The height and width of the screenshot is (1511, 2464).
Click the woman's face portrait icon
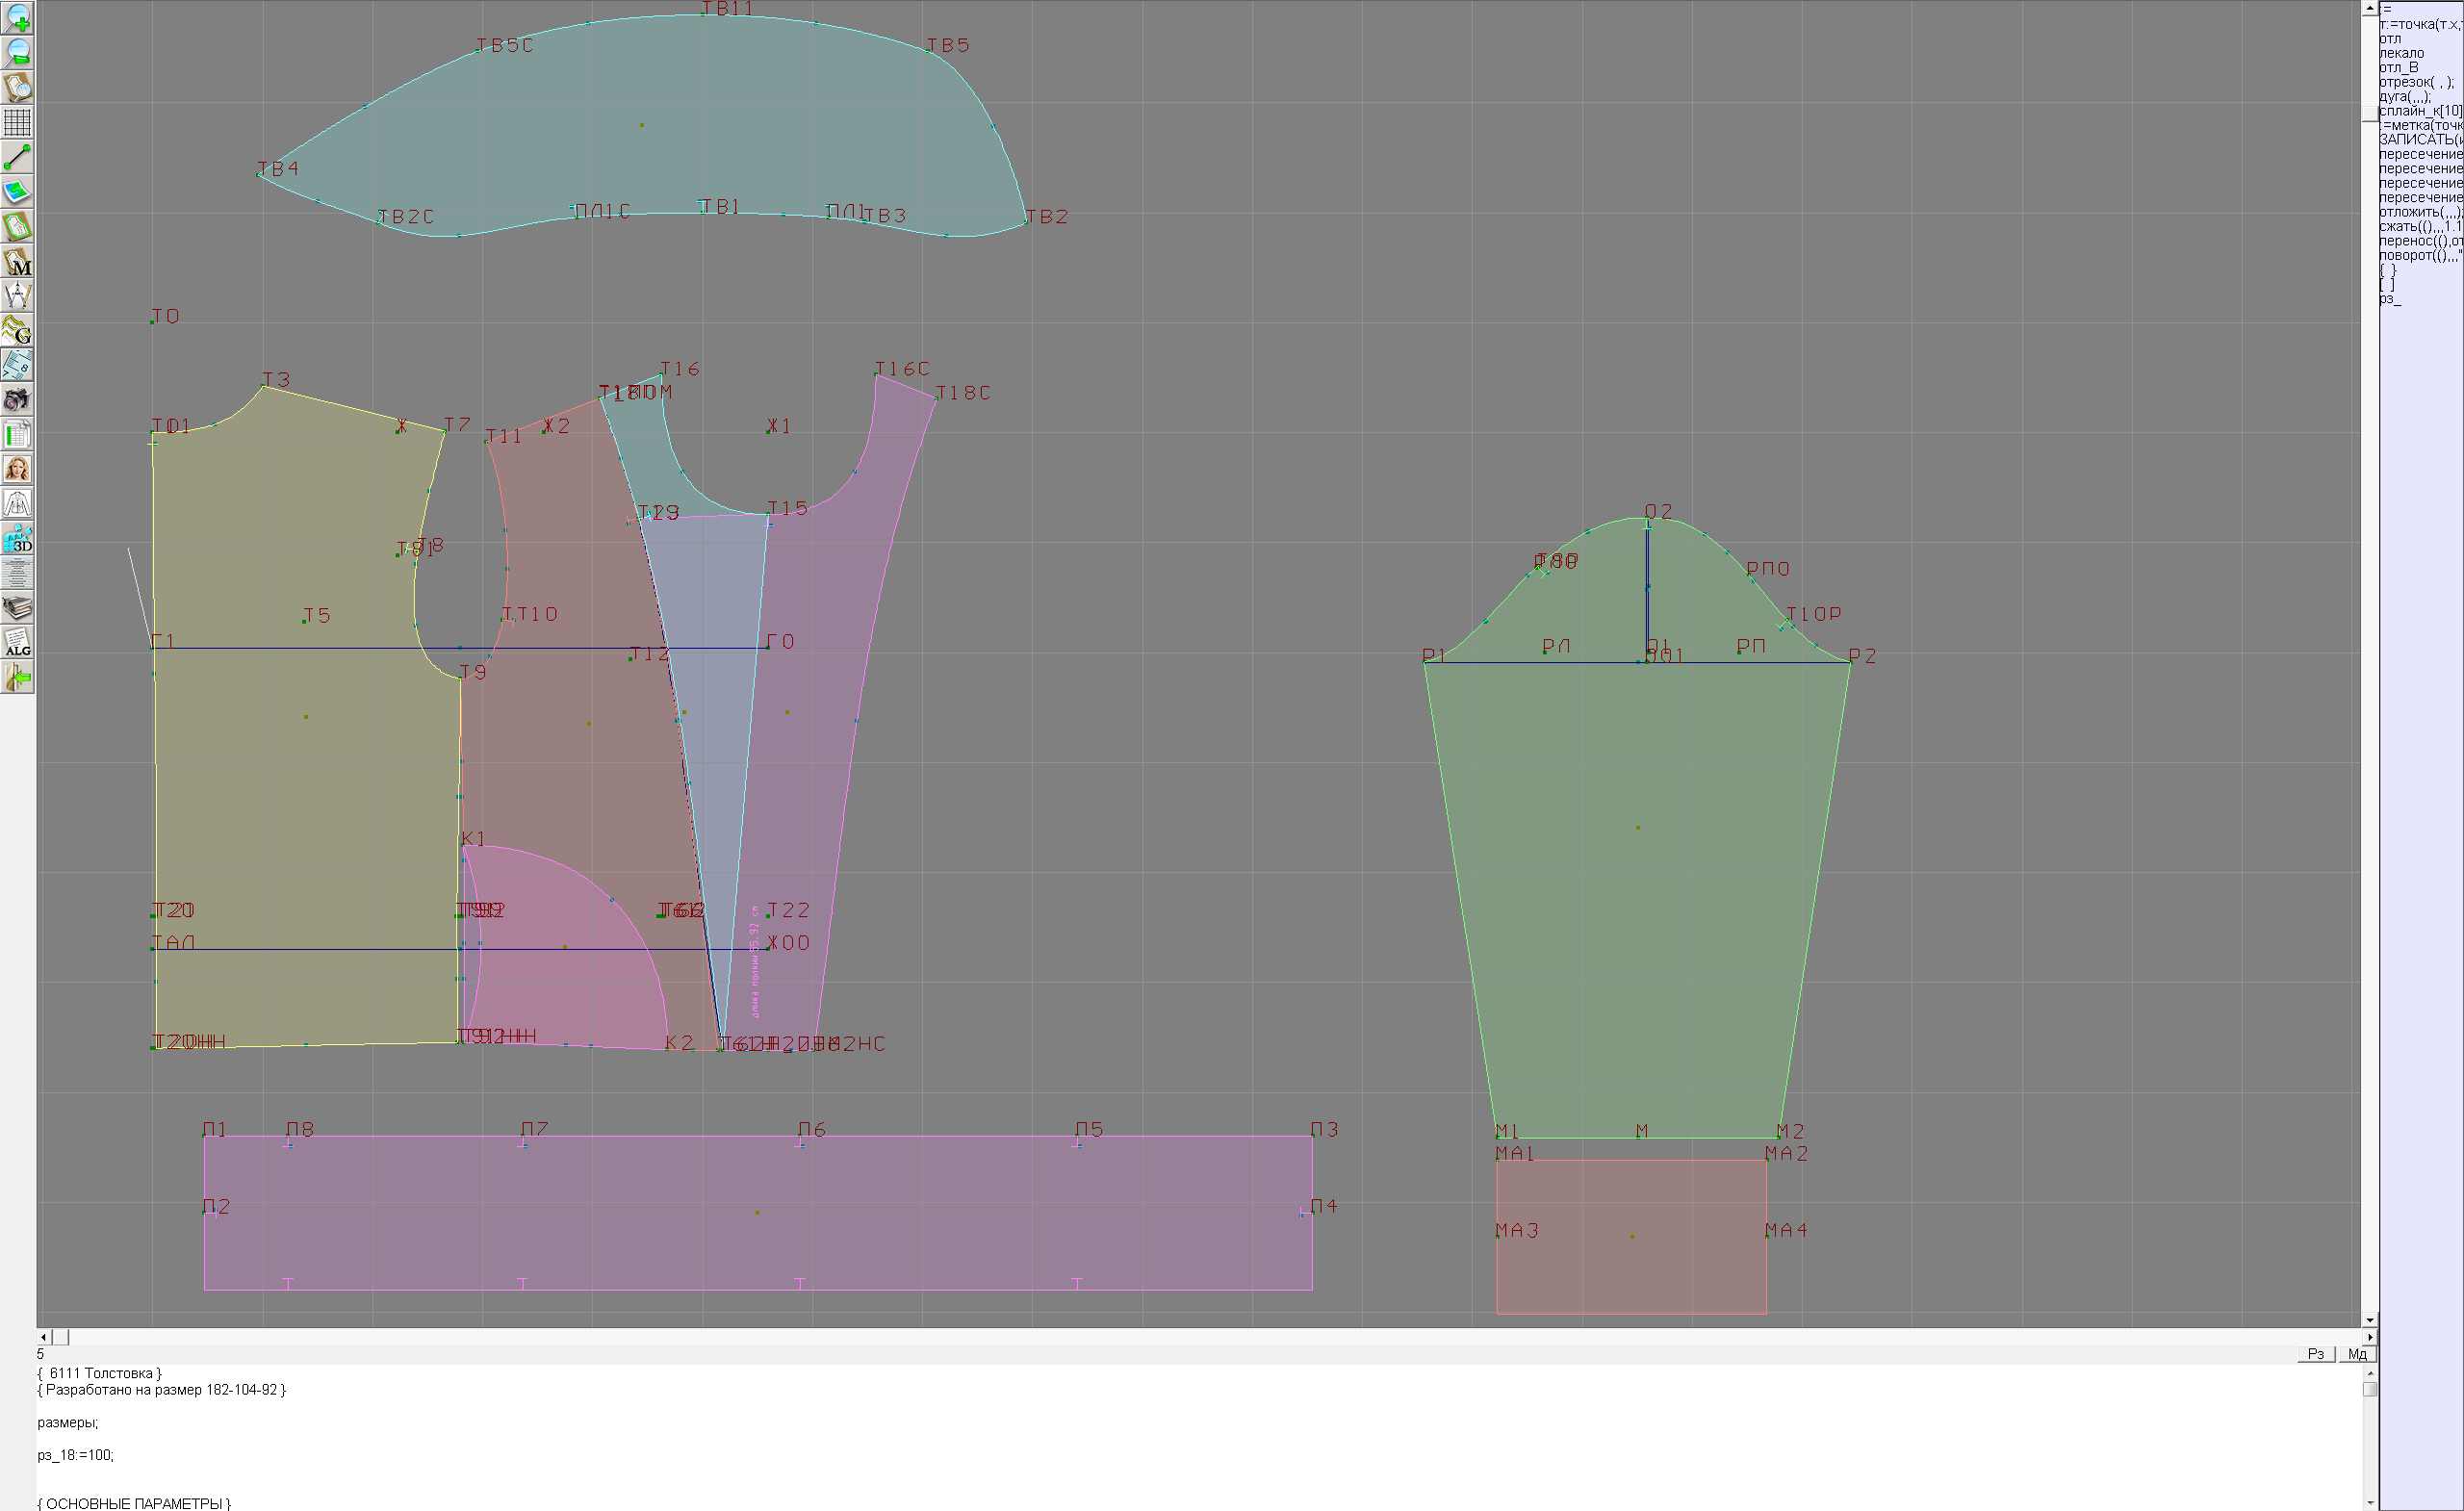17,469
